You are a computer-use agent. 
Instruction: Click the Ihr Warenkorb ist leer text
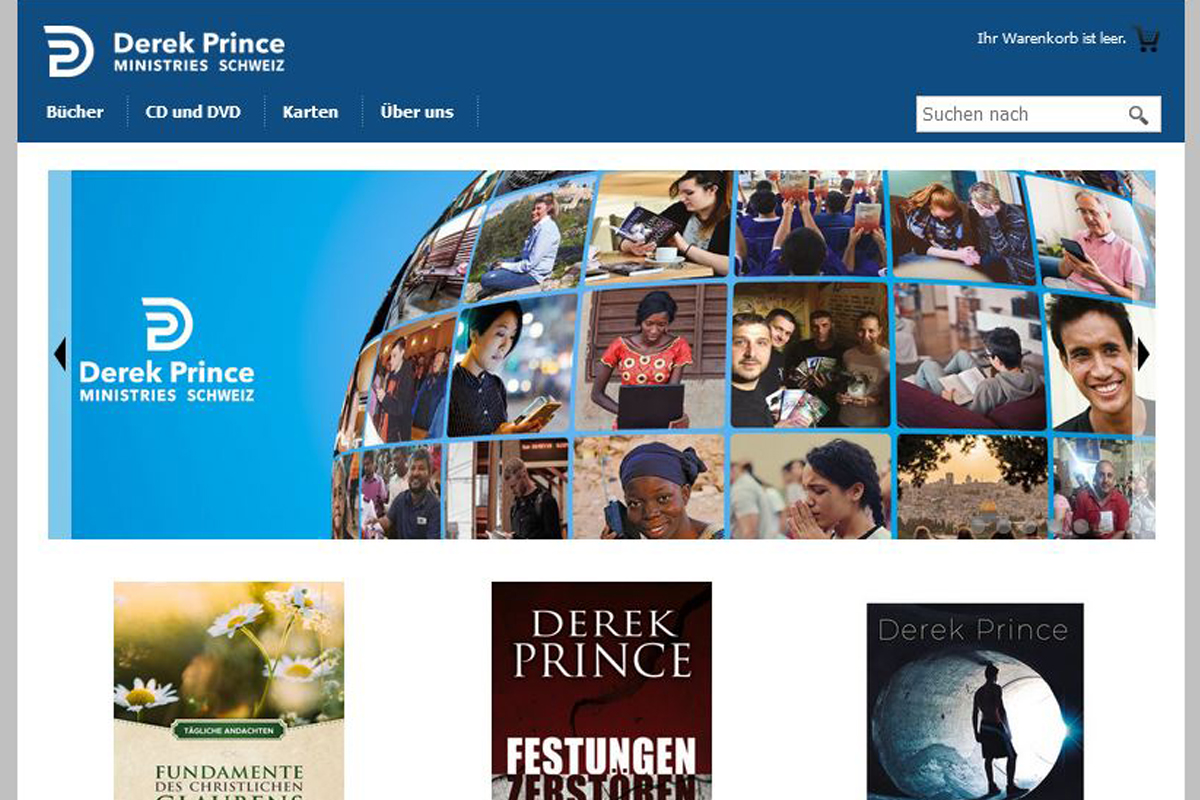pyautogui.click(x=1051, y=39)
